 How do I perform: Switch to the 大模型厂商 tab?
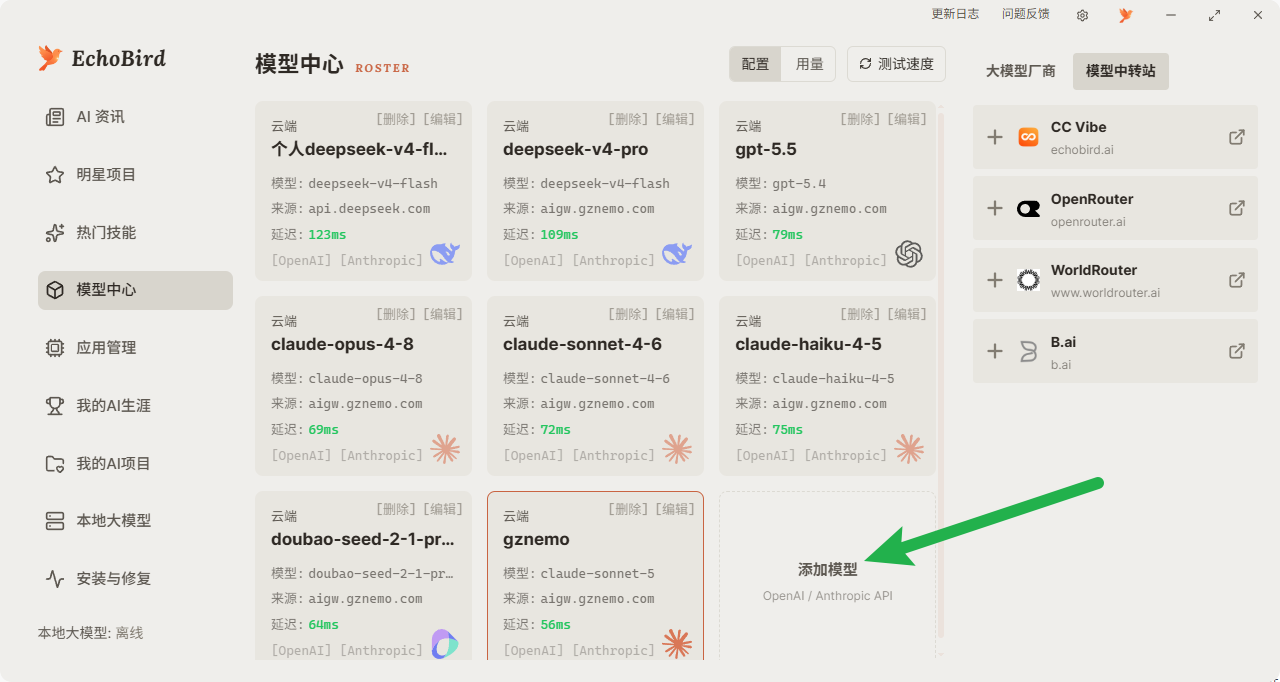(x=1020, y=71)
